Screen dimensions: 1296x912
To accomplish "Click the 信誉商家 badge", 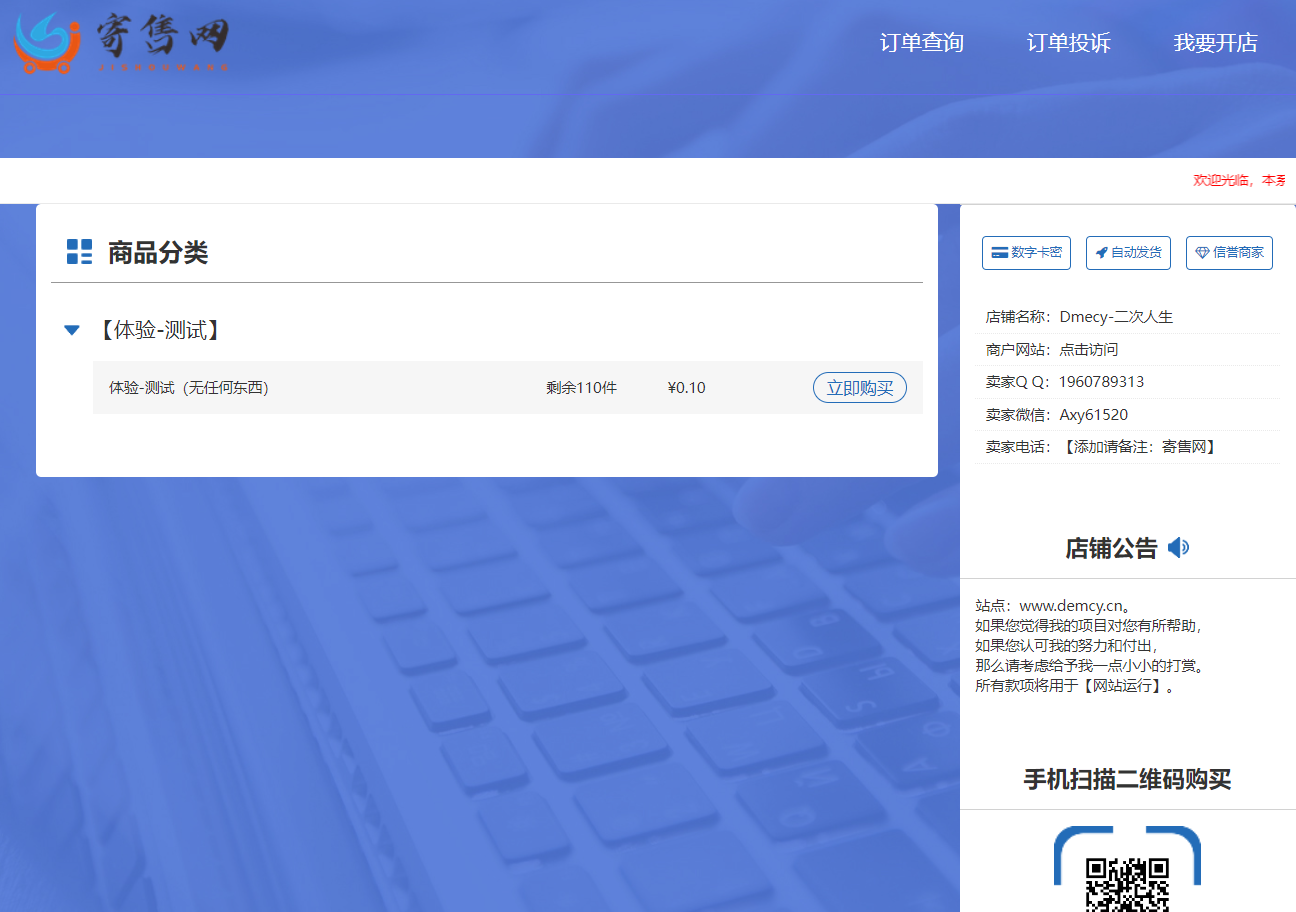I will 1229,253.
